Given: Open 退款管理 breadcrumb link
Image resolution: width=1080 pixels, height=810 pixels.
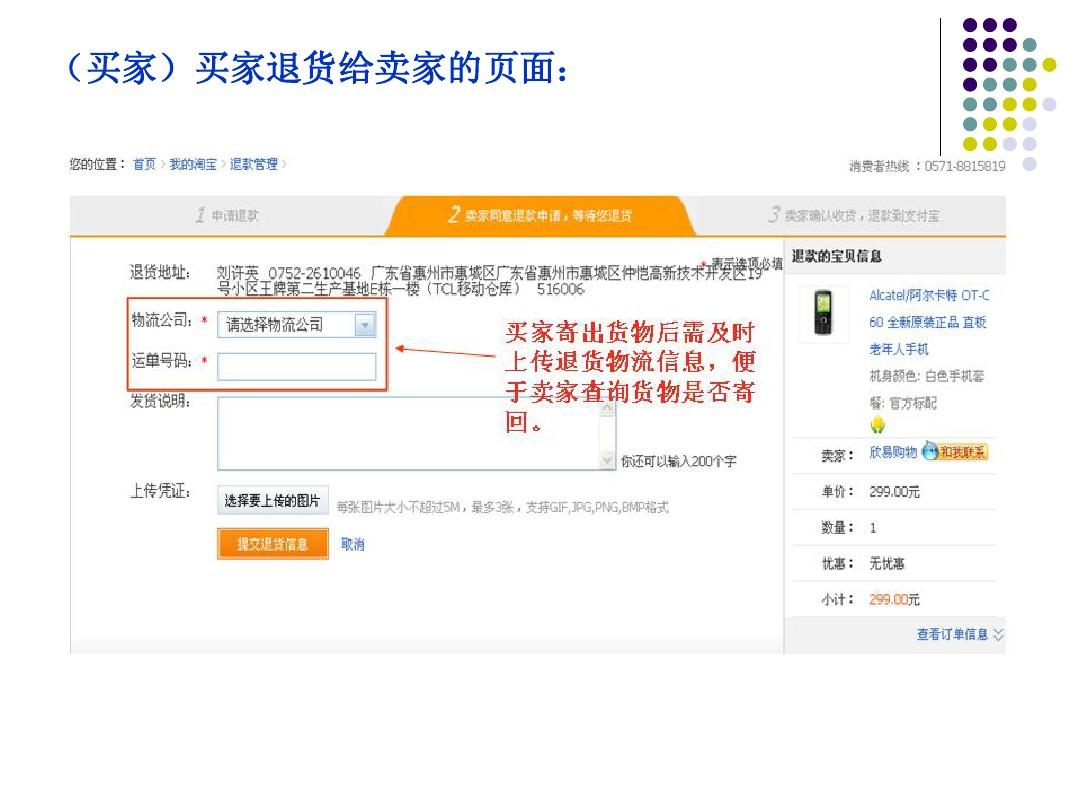Looking at the screenshot, I should tap(253, 164).
